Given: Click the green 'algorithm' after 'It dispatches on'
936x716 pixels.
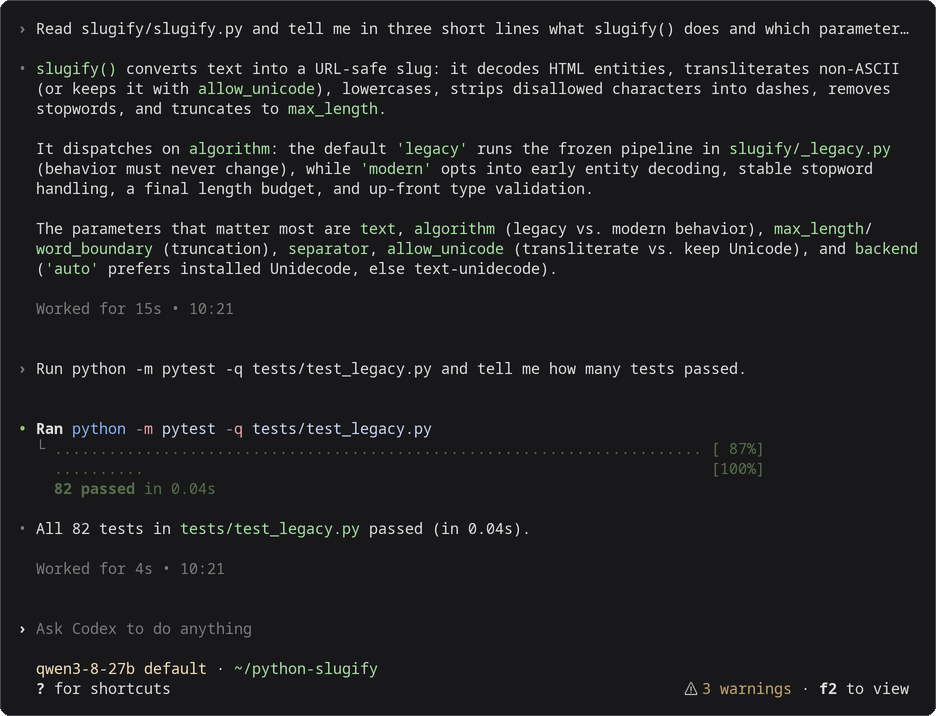Looking at the screenshot, I should [x=229, y=149].
